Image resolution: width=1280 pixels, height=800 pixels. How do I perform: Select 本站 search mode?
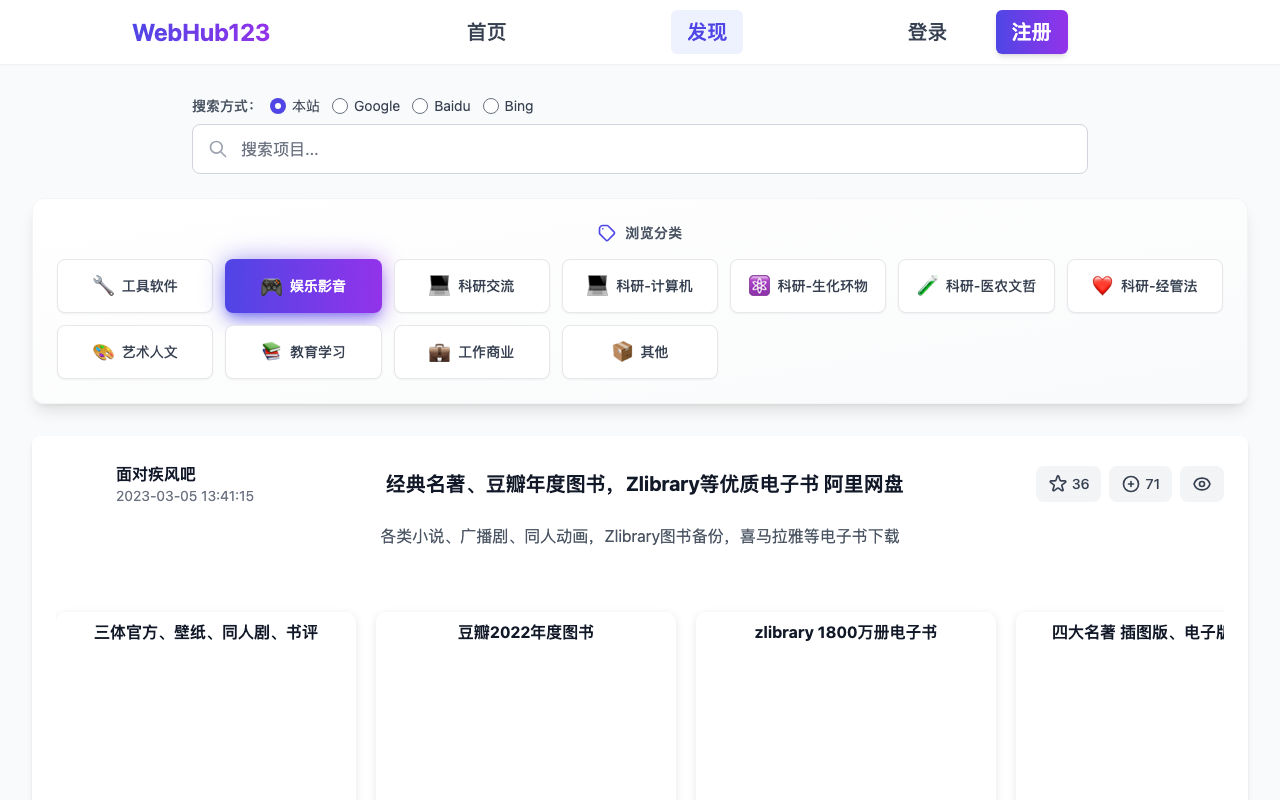[278, 106]
